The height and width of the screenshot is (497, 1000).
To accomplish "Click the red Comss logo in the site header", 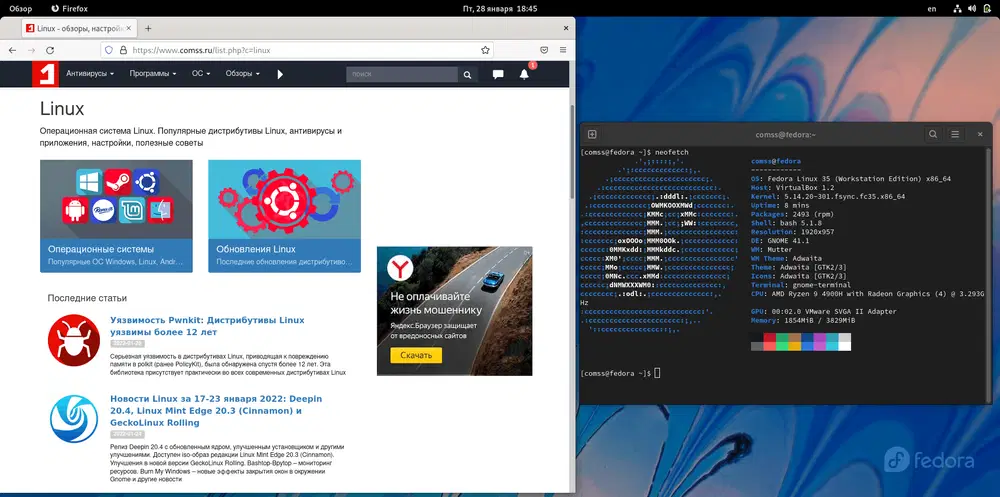I will (x=45, y=74).
